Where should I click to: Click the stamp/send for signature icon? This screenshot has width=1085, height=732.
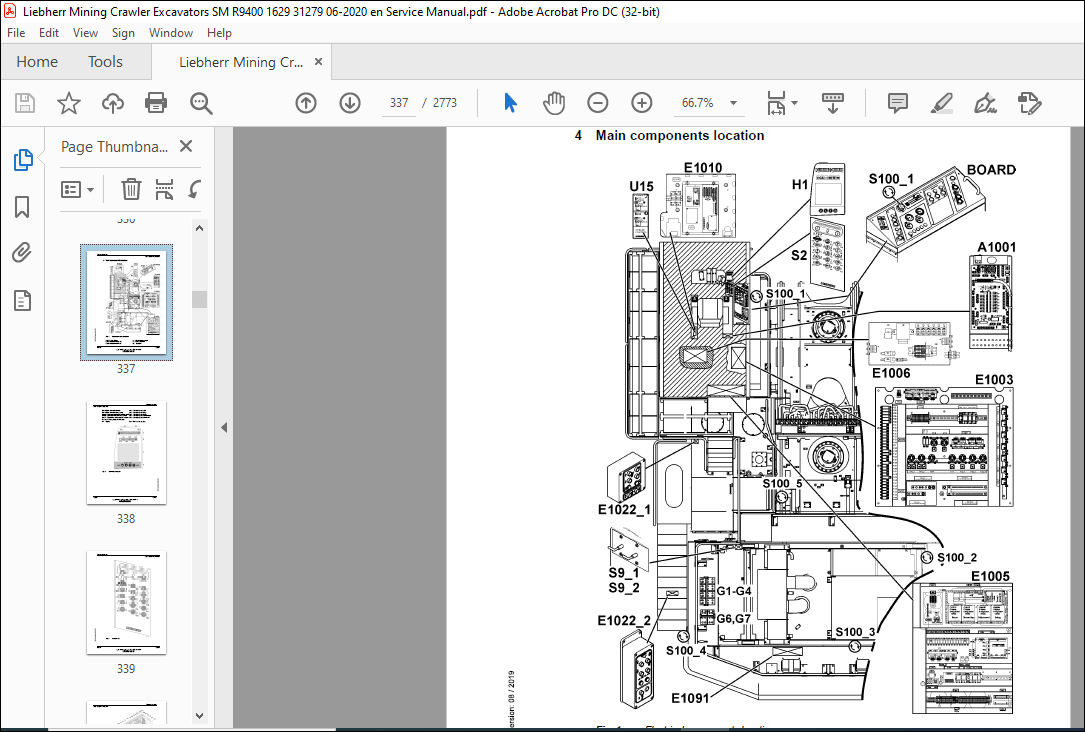(x=1030, y=103)
